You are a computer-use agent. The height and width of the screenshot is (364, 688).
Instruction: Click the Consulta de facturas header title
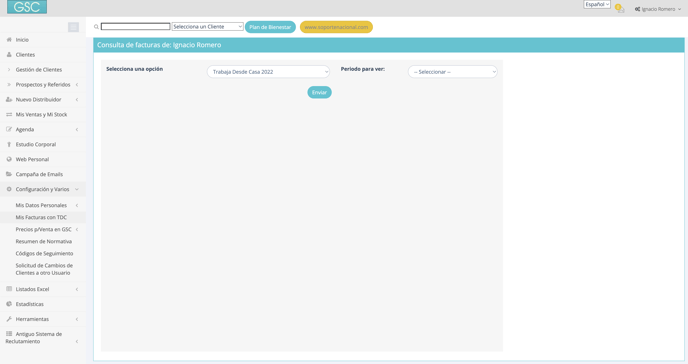pos(159,45)
